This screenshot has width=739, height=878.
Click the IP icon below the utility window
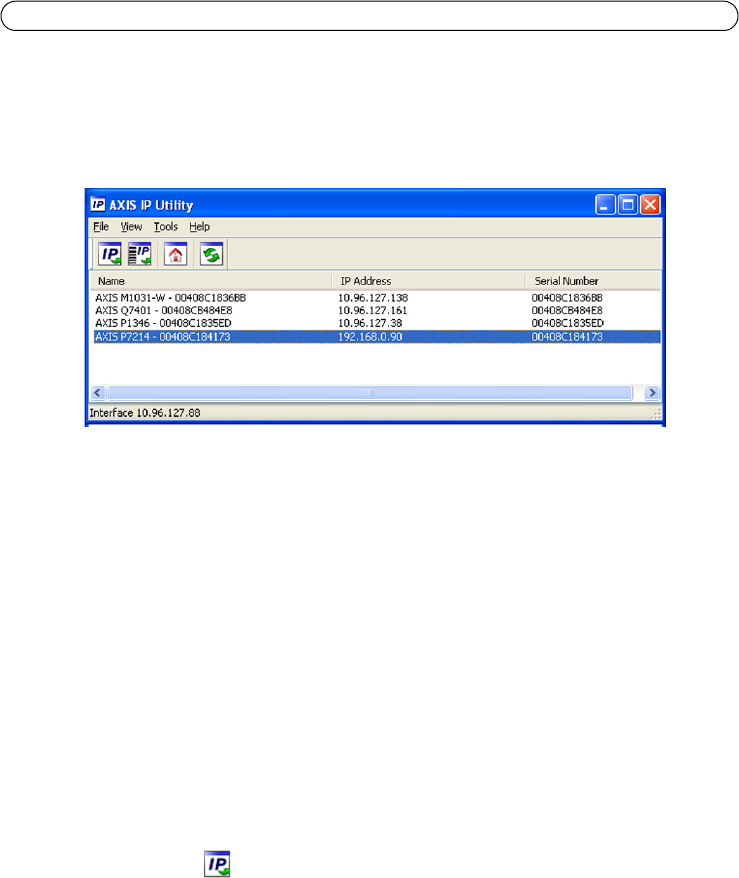coord(217,864)
